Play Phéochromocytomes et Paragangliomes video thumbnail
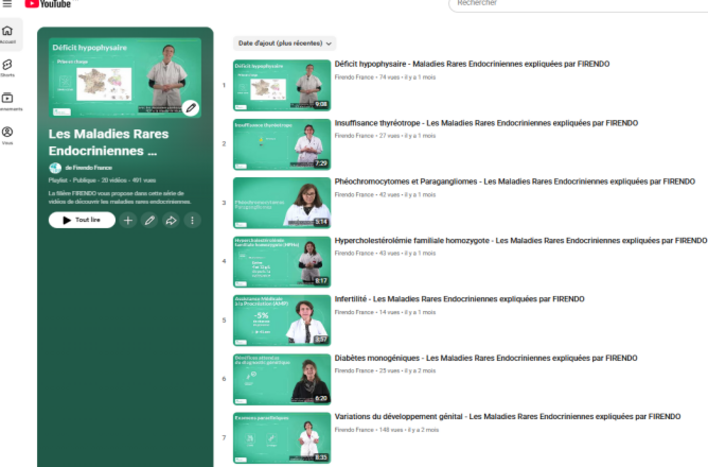This screenshot has width=708, height=467. 281,202
